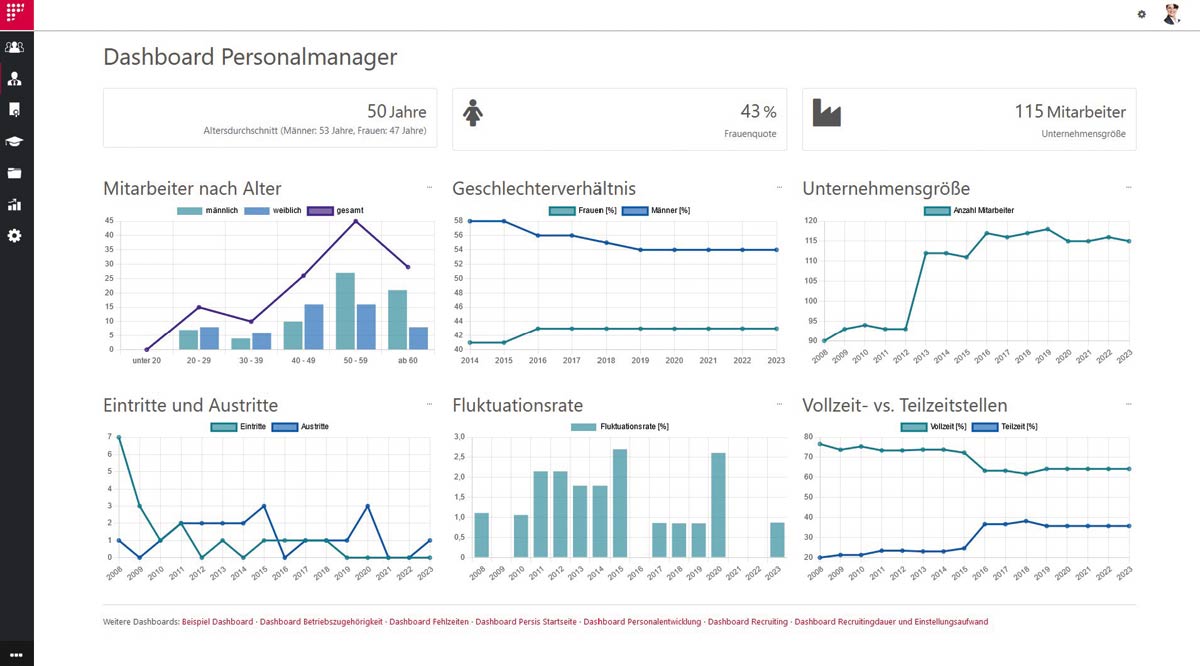The height and width of the screenshot is (666, 1200).
Task: Open the applicant document sidebar icon
Action: point(15,110)
